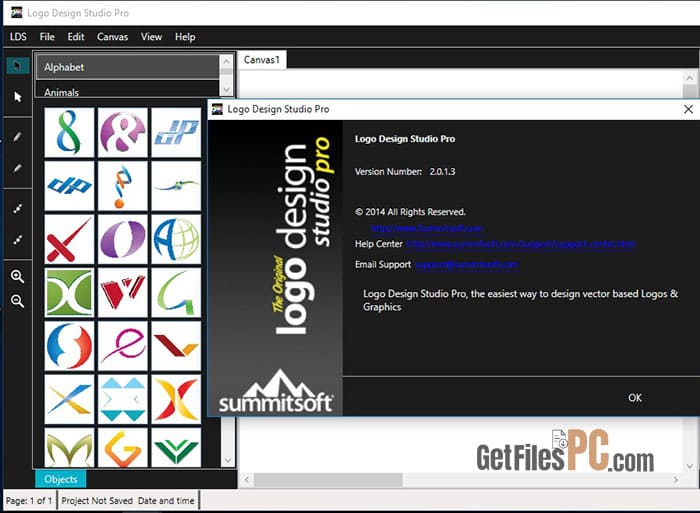Image resolution: width=700 pixels, height=513 pixels.
Task: Select the teal triangles pattern logo
Action: click(123, 399)
